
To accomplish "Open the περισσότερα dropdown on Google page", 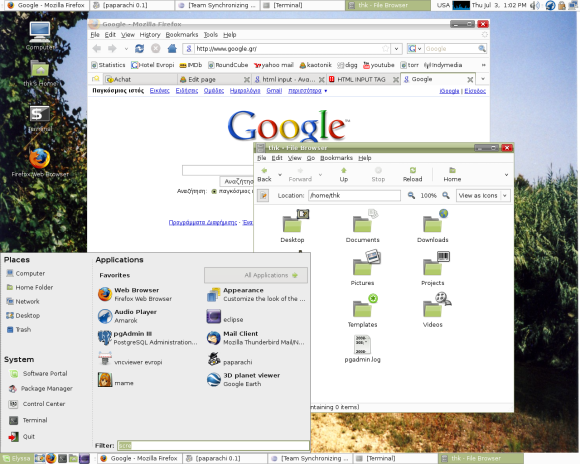I will [x=308, y=91].
